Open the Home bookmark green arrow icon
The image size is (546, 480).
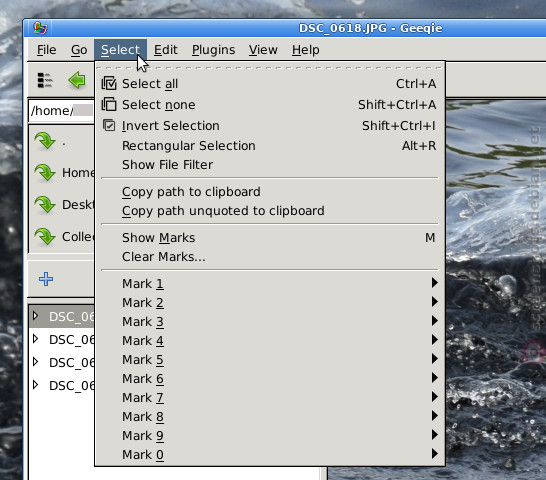pyautogui.click(x=45, y=172)
